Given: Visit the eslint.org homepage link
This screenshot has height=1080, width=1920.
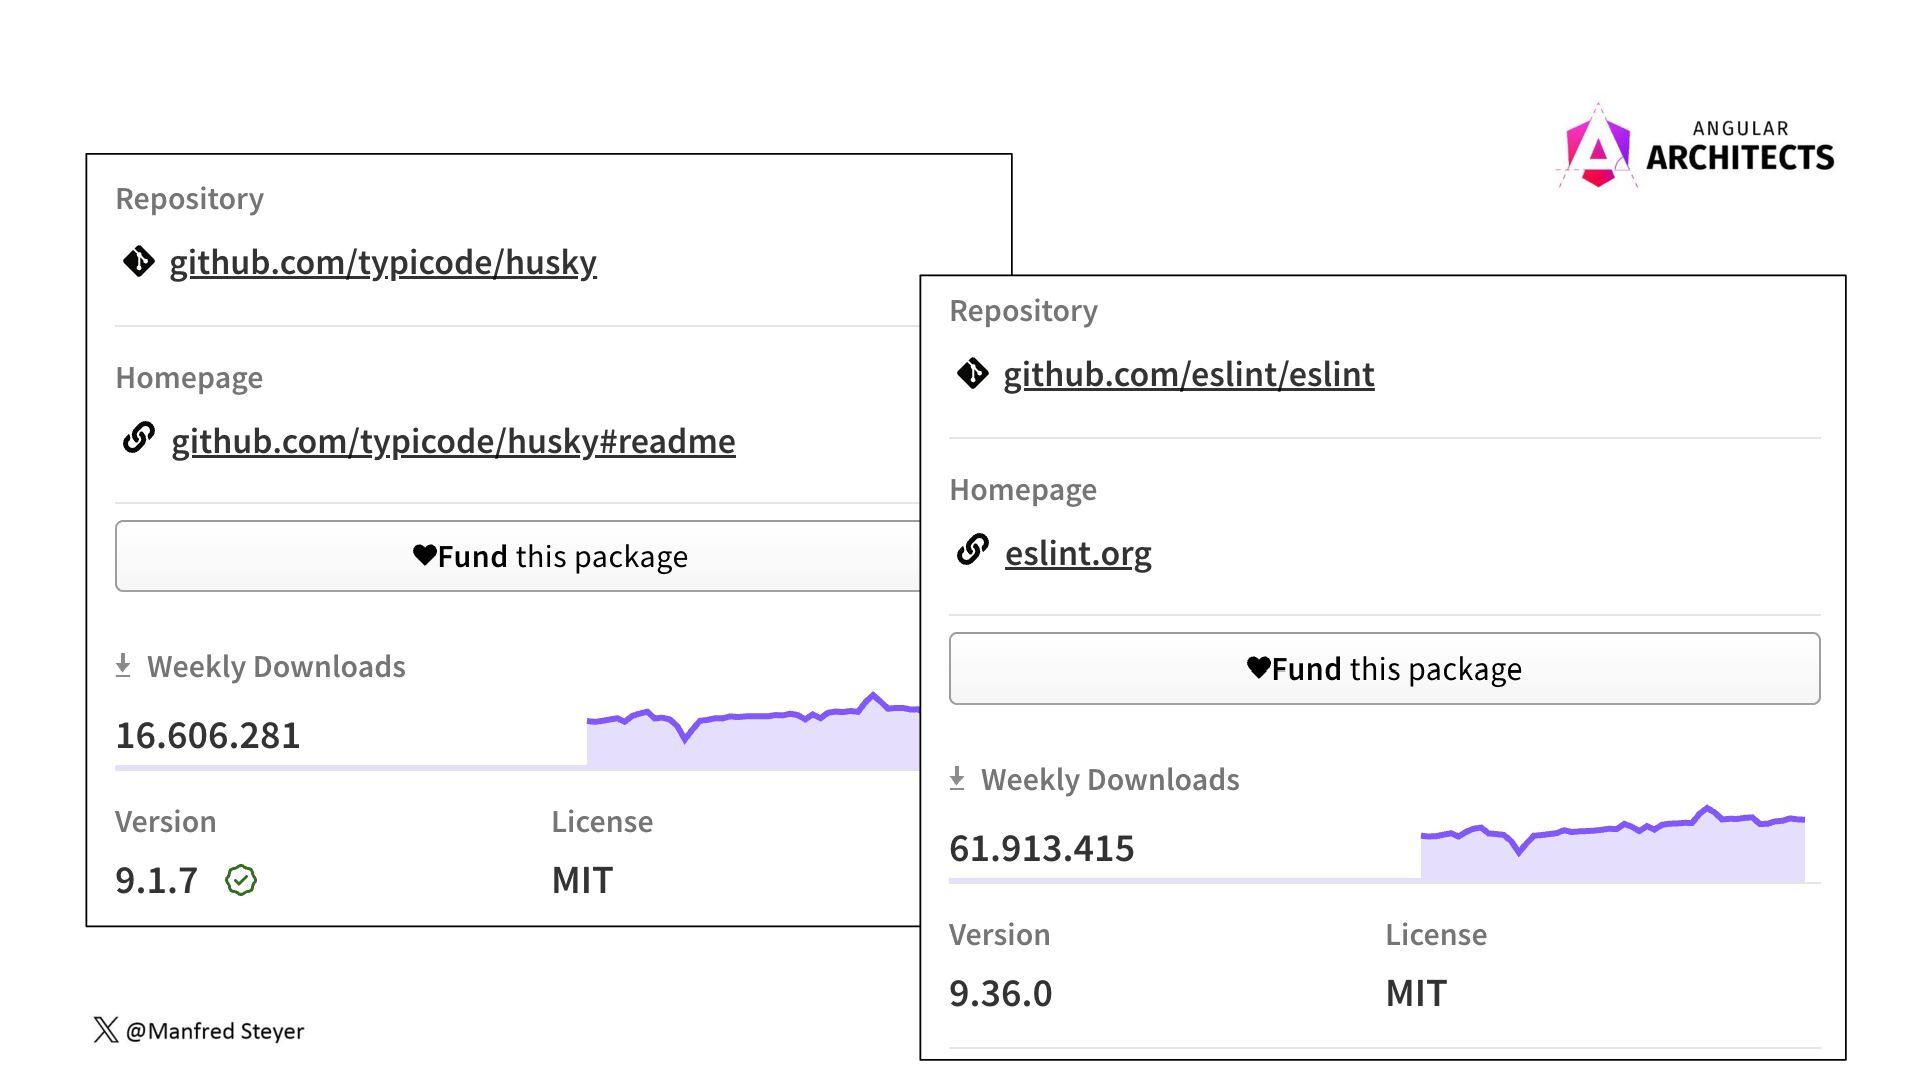Looking at the screenshot, I should [x=1078, y=553].
